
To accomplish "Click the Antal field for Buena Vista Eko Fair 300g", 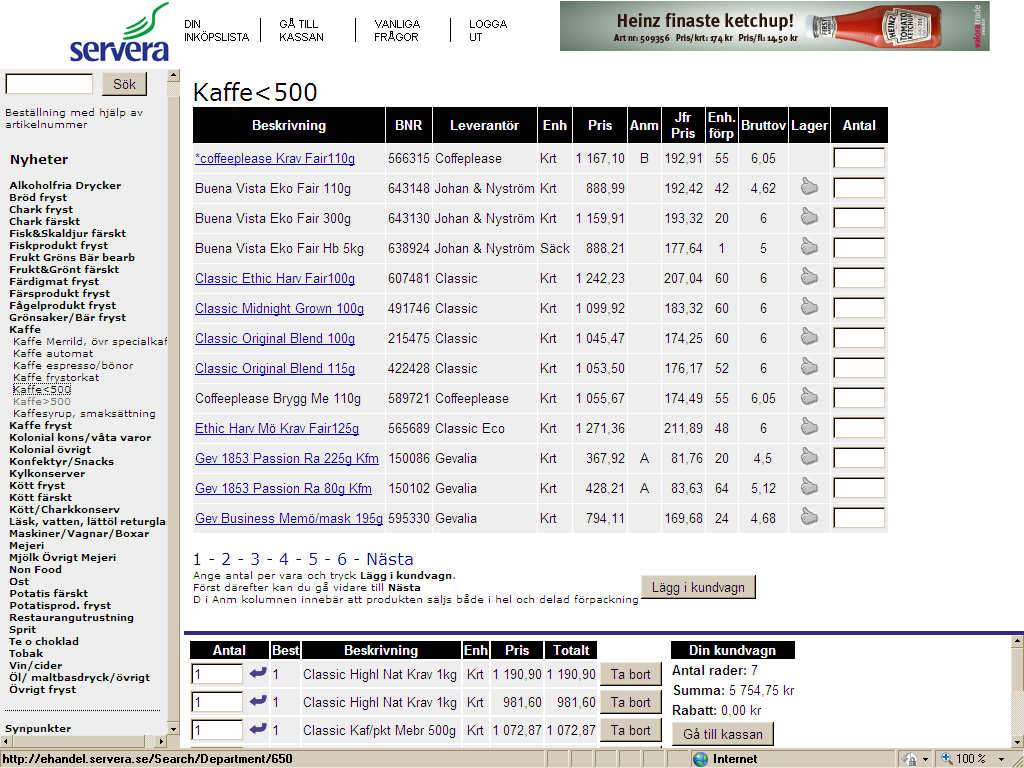I will (x=859, y=218).
